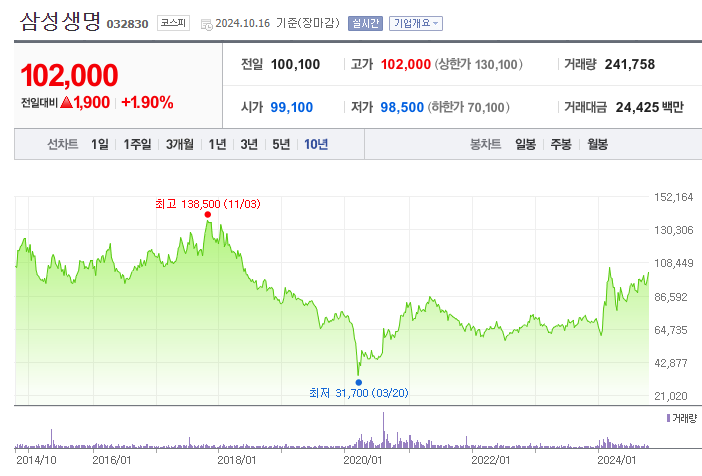Click the 108,449 y-axis label

pyautogui.click(x=673, y=263)
